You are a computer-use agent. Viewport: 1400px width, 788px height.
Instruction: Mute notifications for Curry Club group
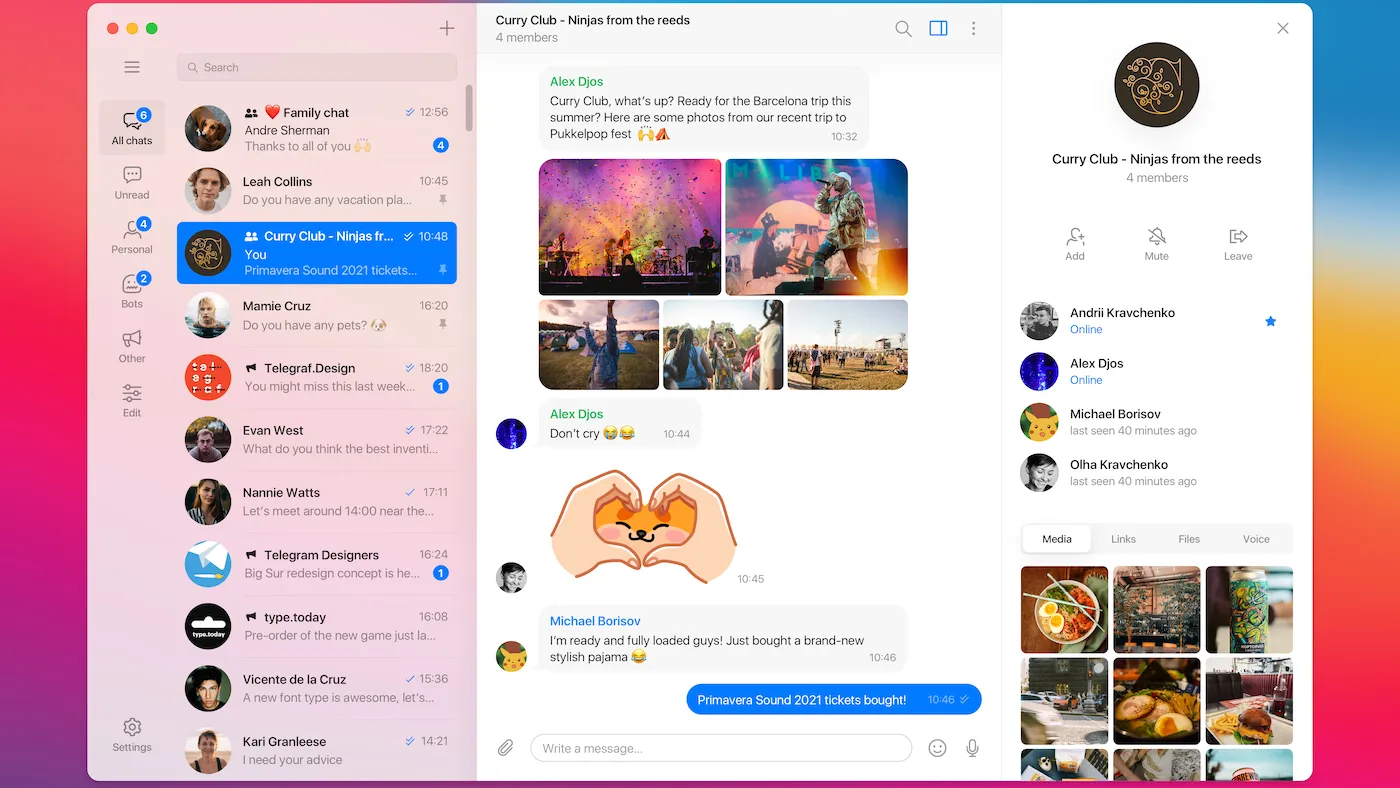(1156, 243)
